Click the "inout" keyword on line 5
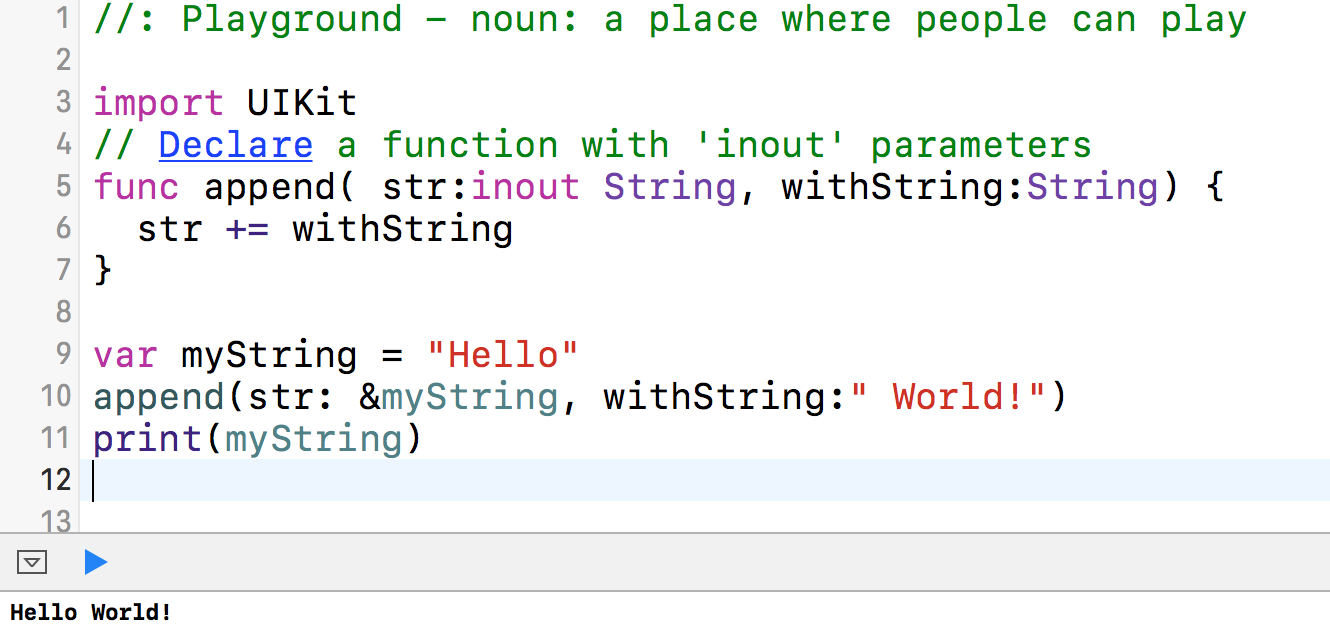Viewport: 1330px width, 642px height. 525,187
